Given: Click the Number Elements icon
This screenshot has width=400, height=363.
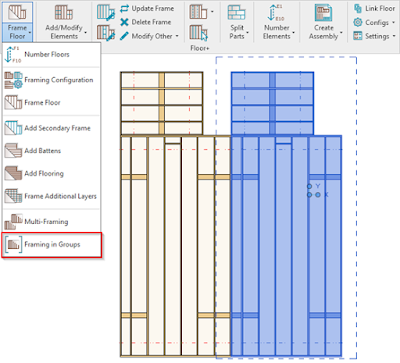Looking at the screenshot, I should (x=276, y=13).
